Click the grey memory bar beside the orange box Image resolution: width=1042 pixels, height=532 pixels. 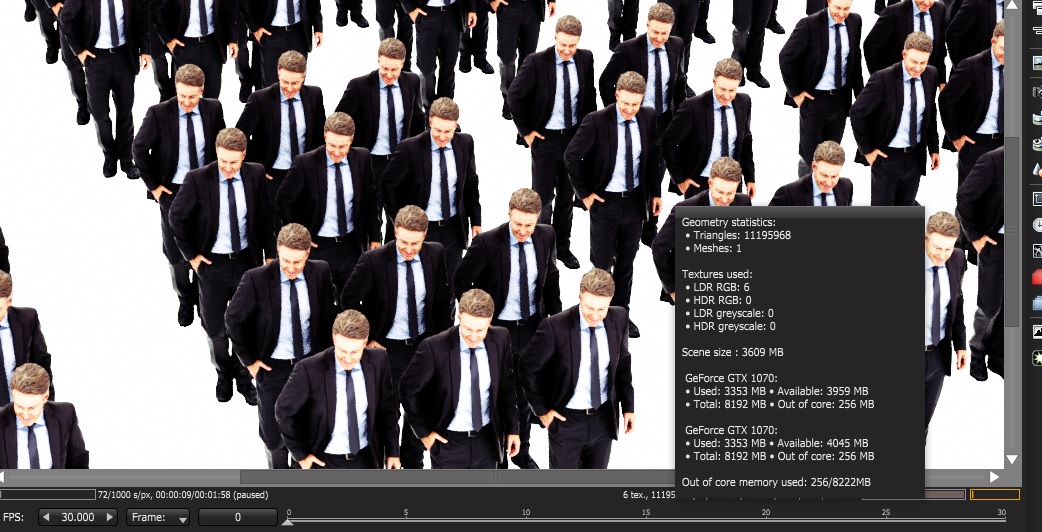click(945, 495)
